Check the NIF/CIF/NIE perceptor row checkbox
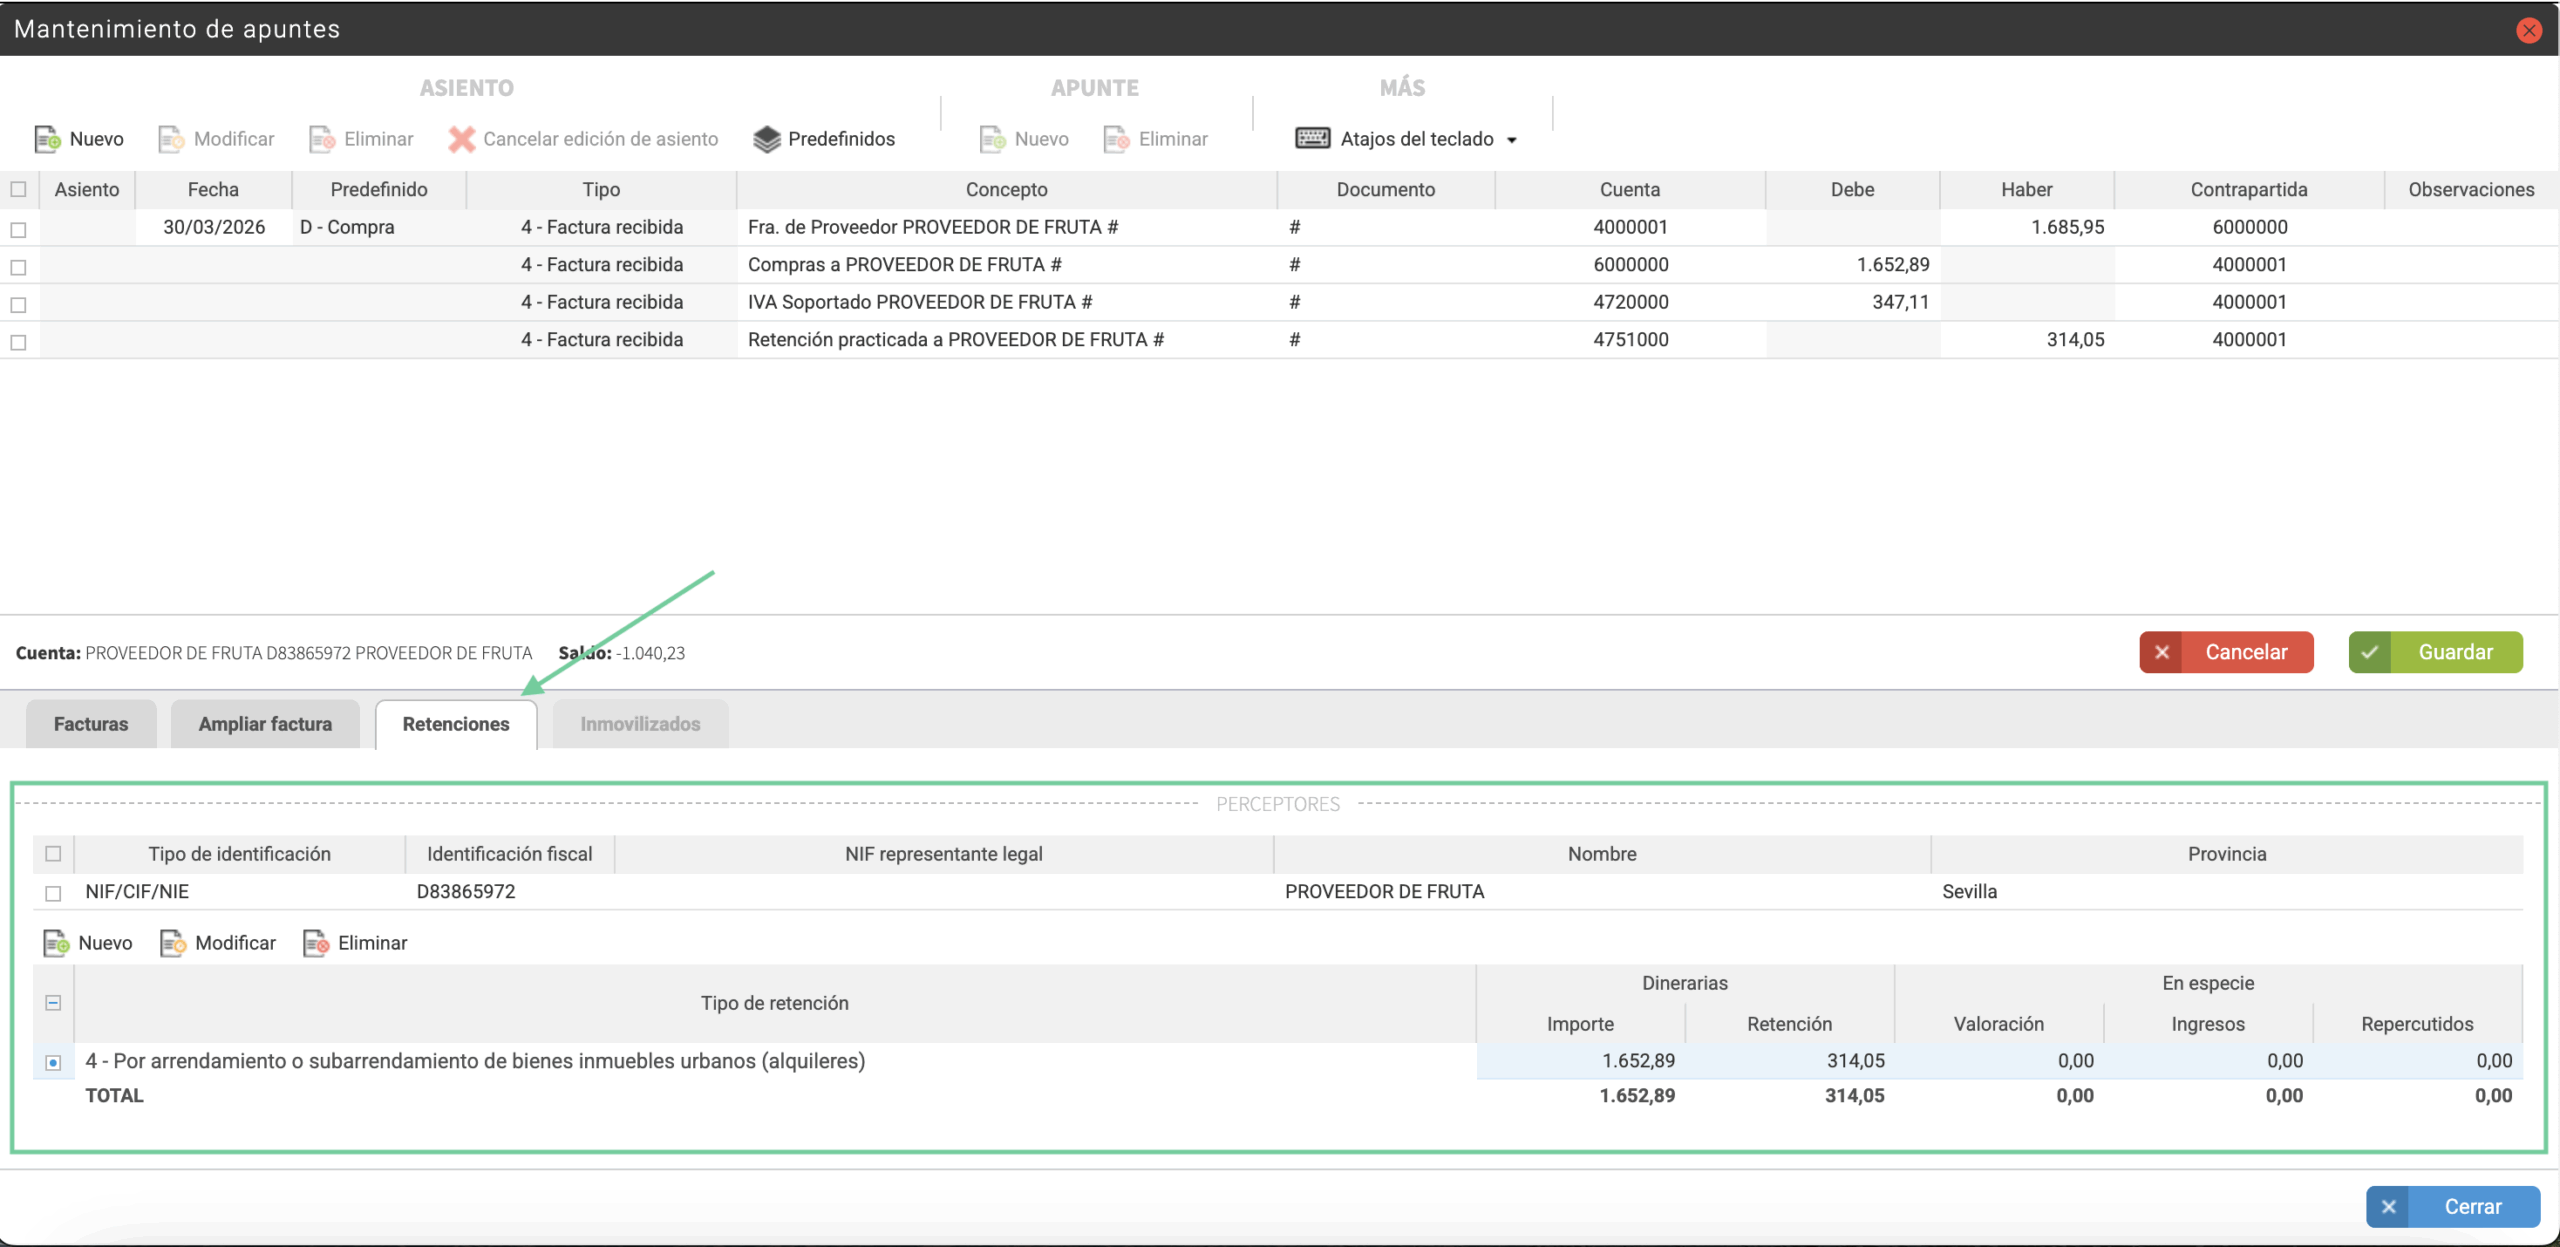Image resolution: width=2560 pixels, height=1247 pixels. [53, 893]
